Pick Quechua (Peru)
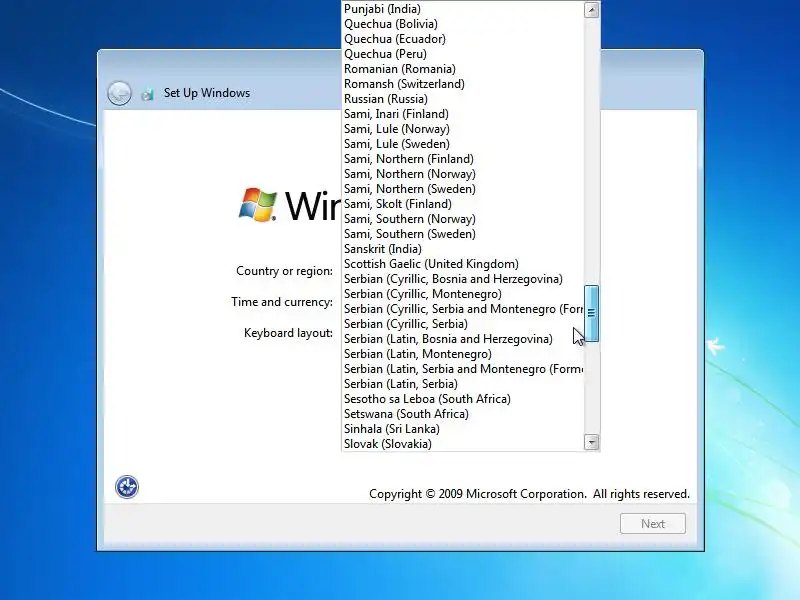 pos(463,54)
